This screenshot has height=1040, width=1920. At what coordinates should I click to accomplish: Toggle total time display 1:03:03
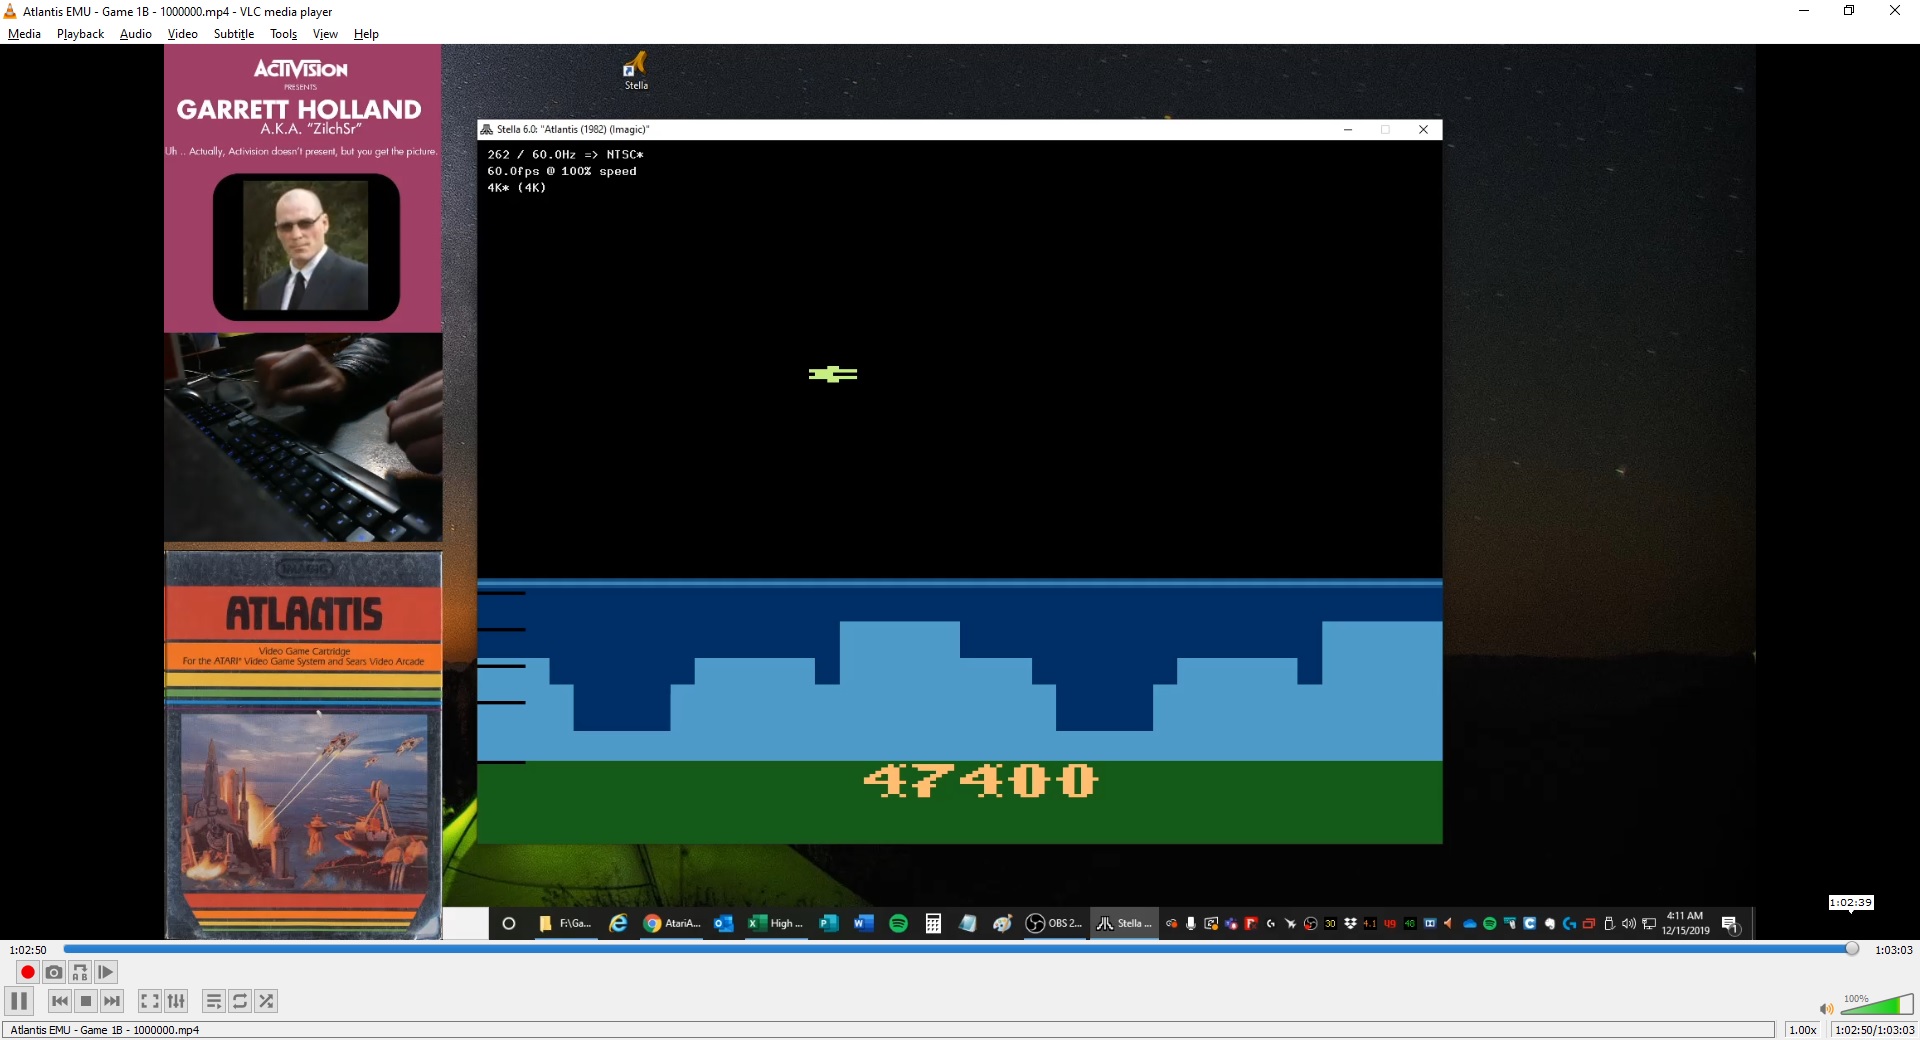[x=1893, y=950]
